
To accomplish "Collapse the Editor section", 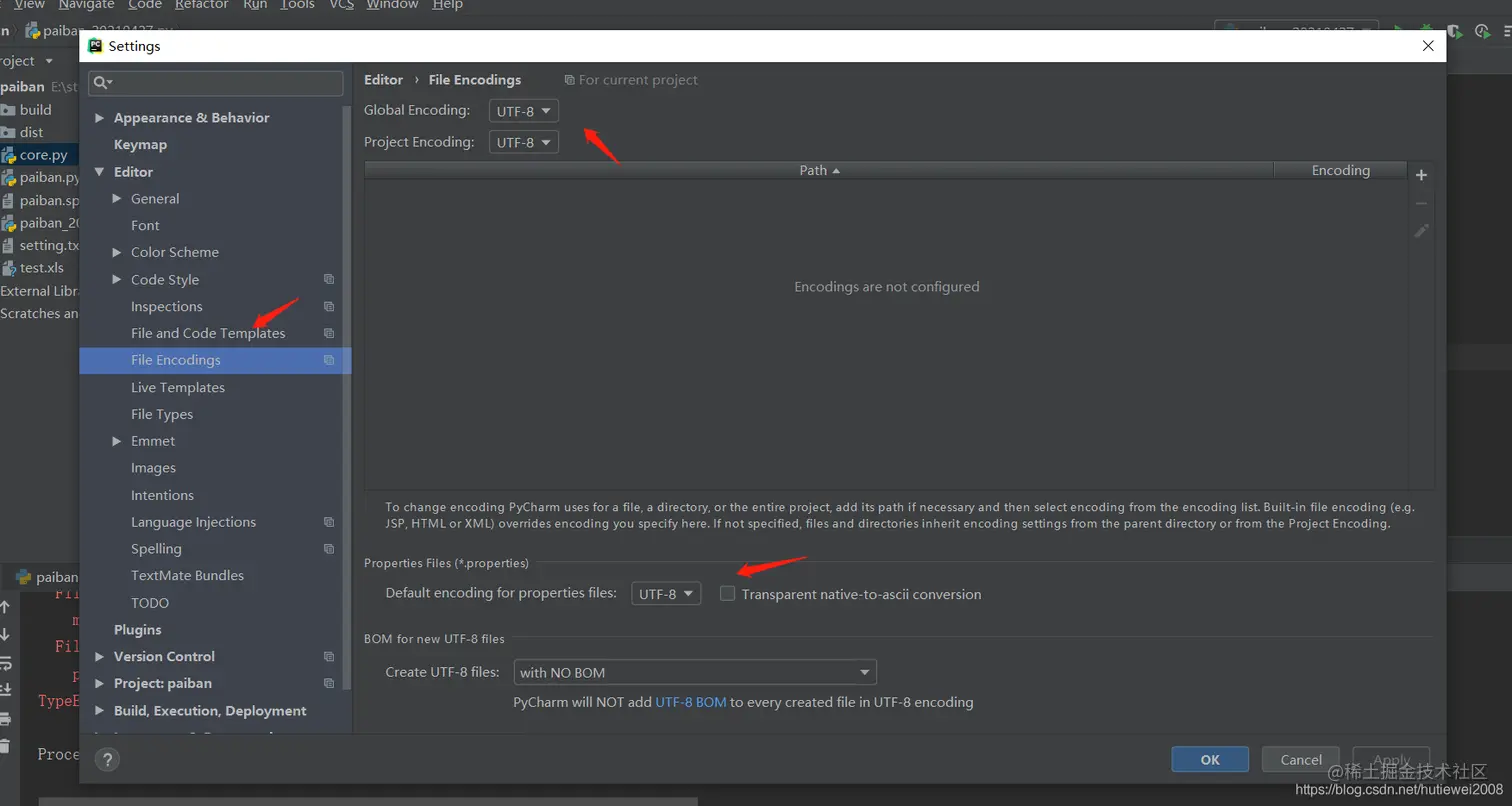I will coord(99,172).
